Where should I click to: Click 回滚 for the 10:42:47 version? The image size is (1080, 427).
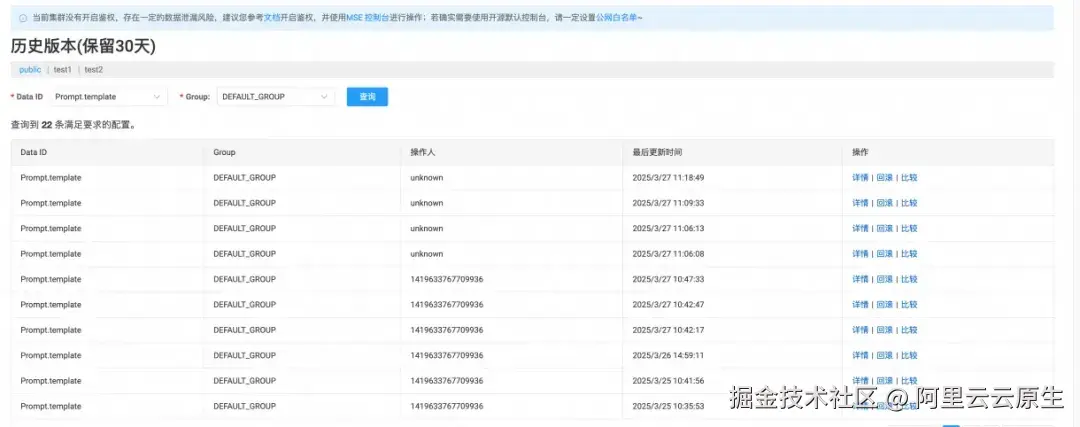pos(884,304)
